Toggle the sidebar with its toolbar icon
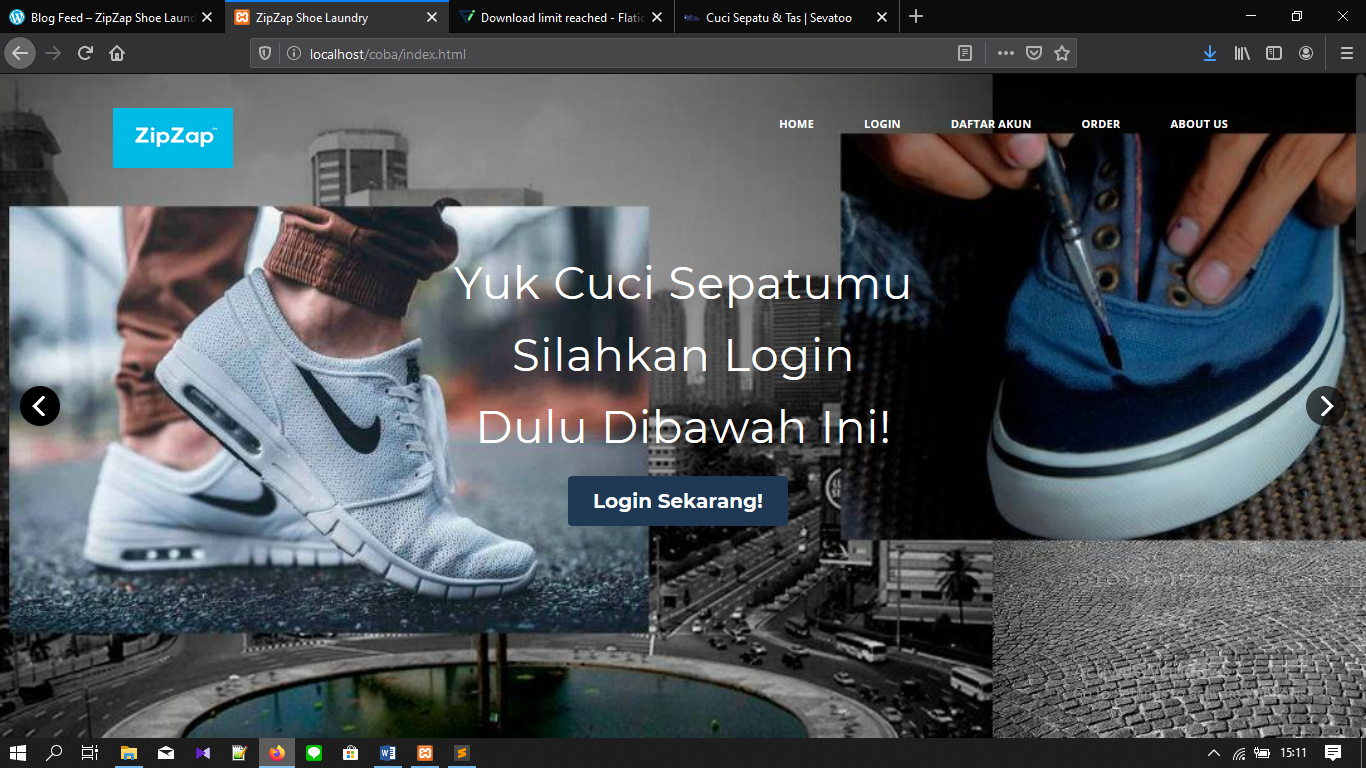The image size is (1366, 768). pyautogui.click(x=1274, y=53)
